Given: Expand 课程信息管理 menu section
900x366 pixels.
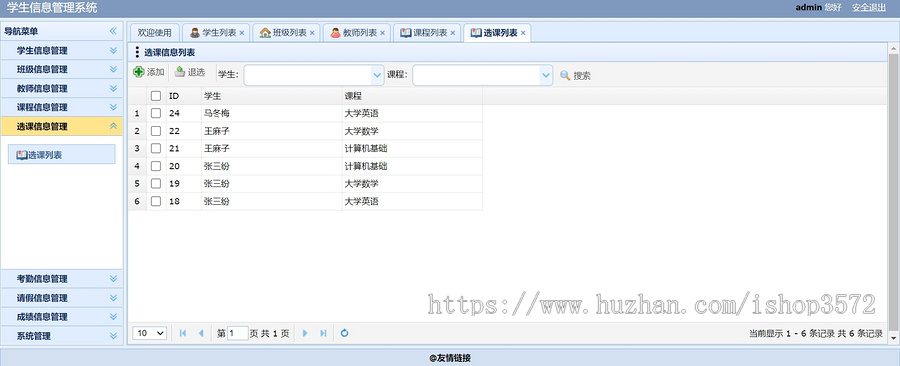Looking at the screenshot, I should 113,107.
